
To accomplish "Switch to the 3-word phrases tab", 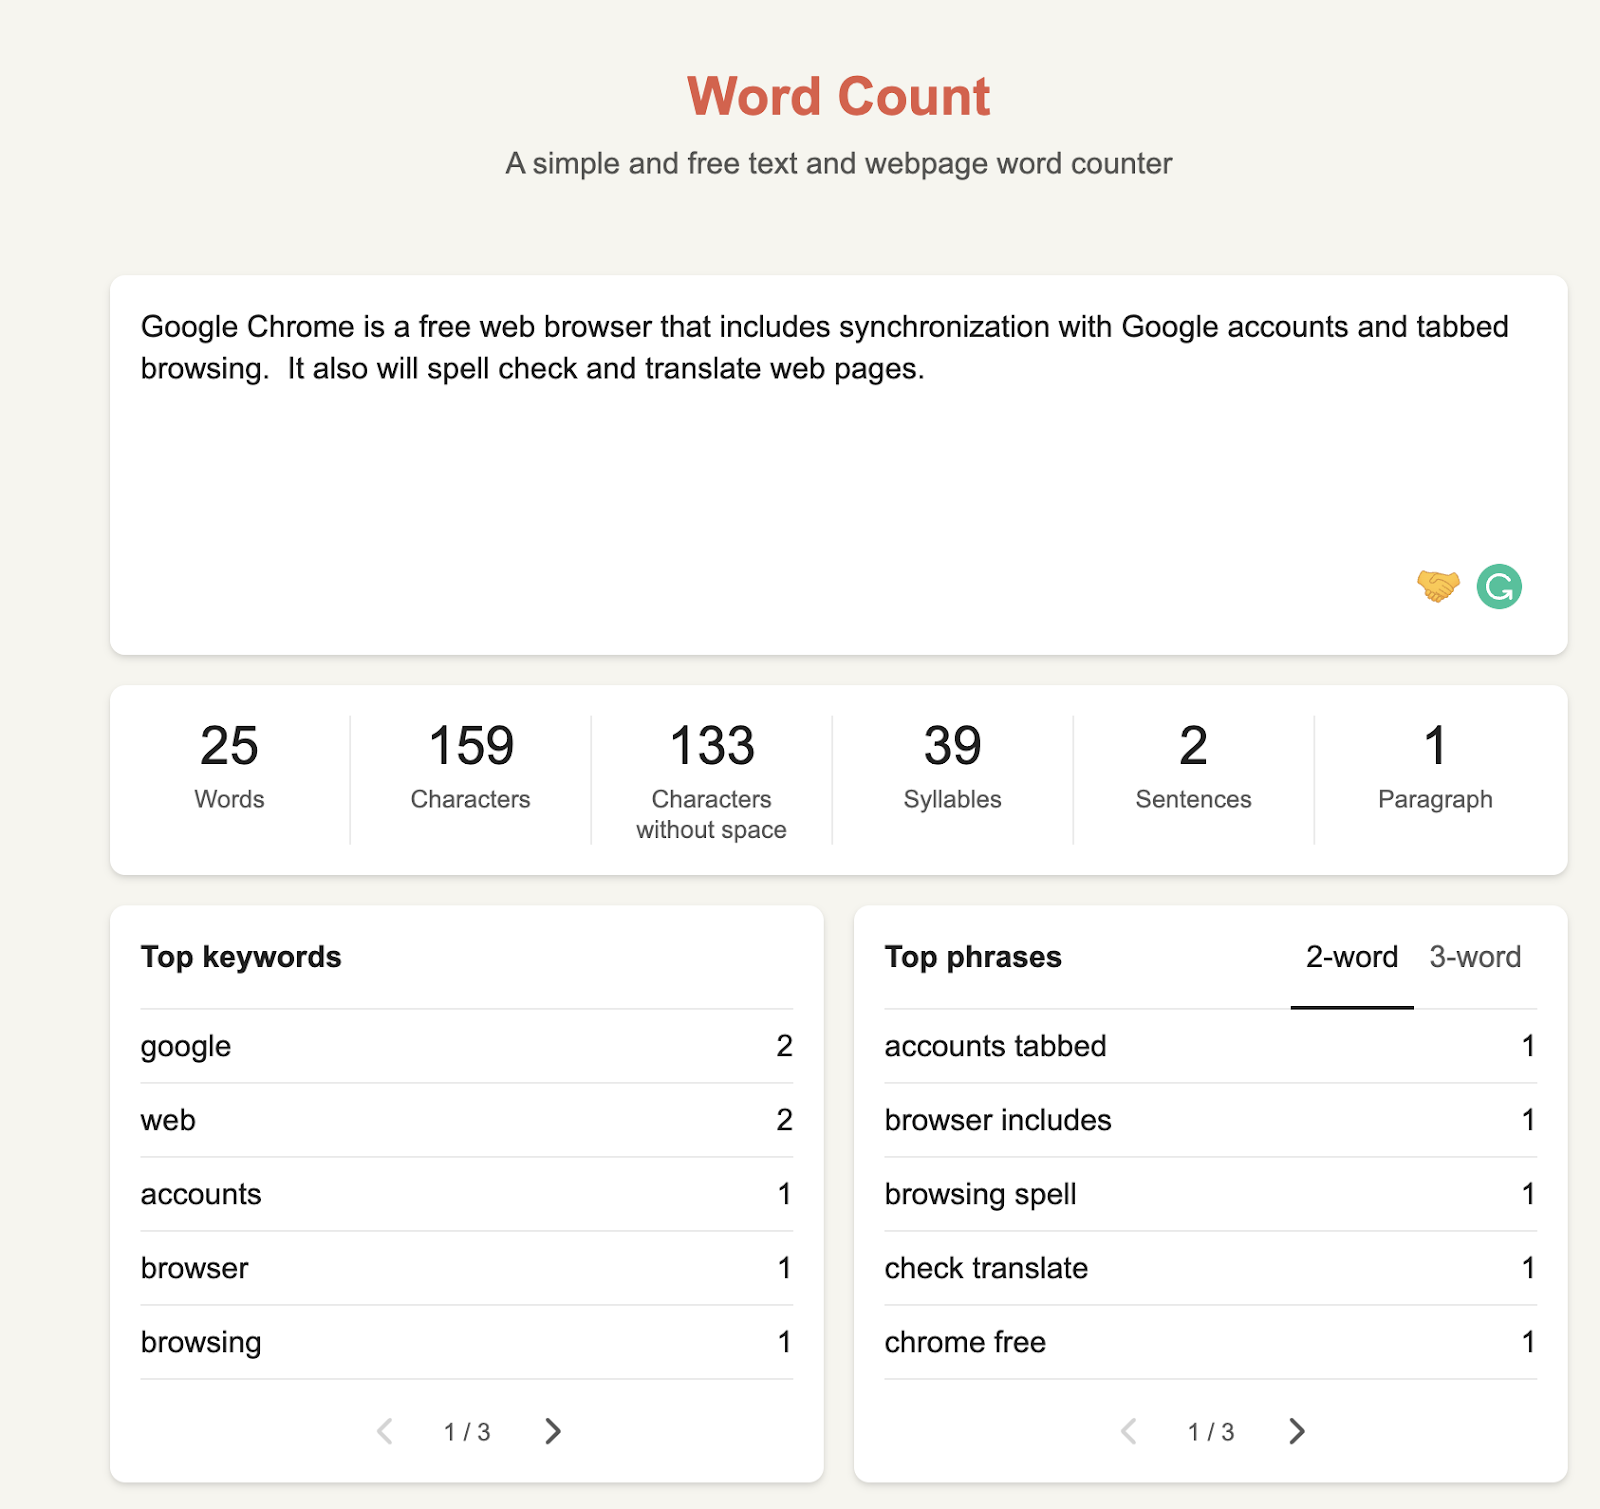I will click(1475, 957).
